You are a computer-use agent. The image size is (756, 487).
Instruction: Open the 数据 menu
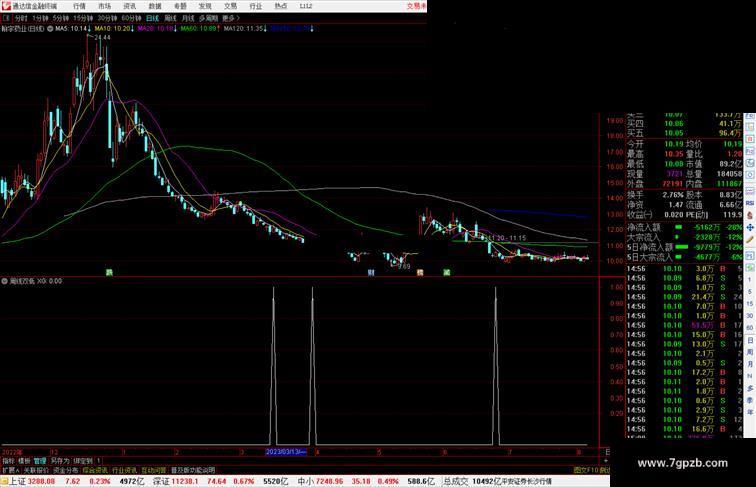coord(155,6)
